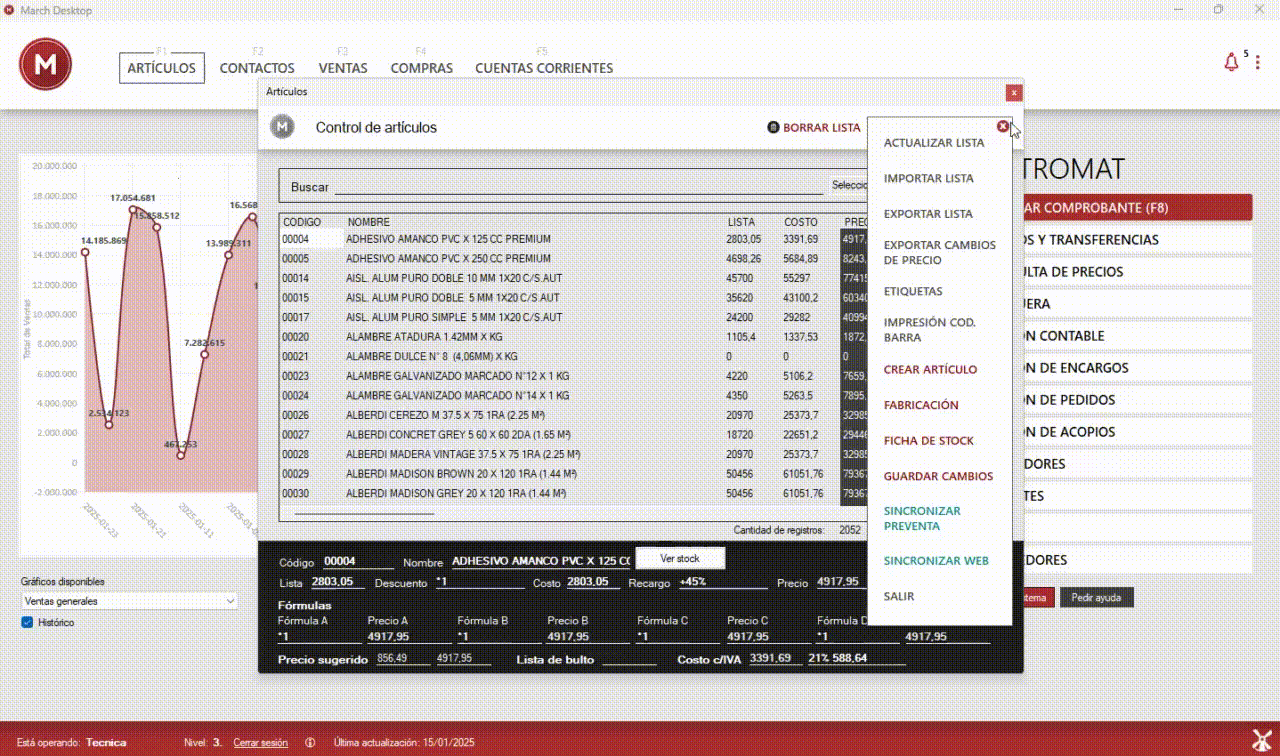Image resolution: width=1280 pixels, height=756 pixels.
Task: Choose GUARDAR CAMBIOS in the menu
Action: click(939, 477)
